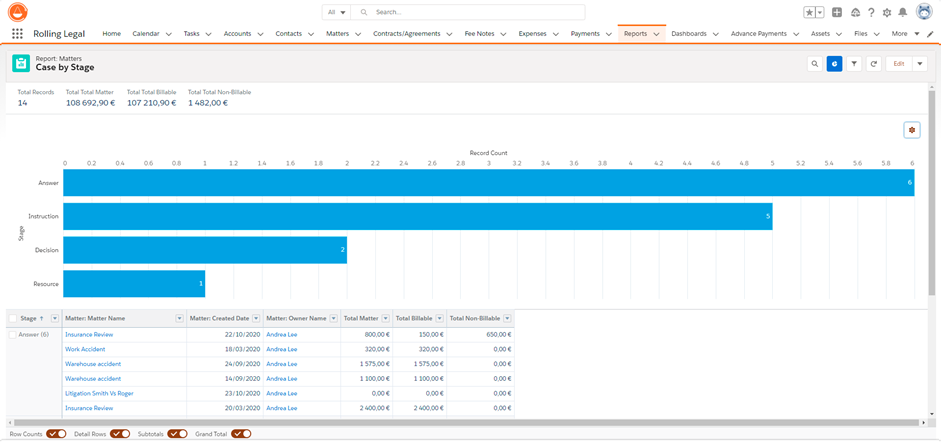Open chart properties gear icon
The width and height of the screenshot is (941, 444).
tap(912, 130)
